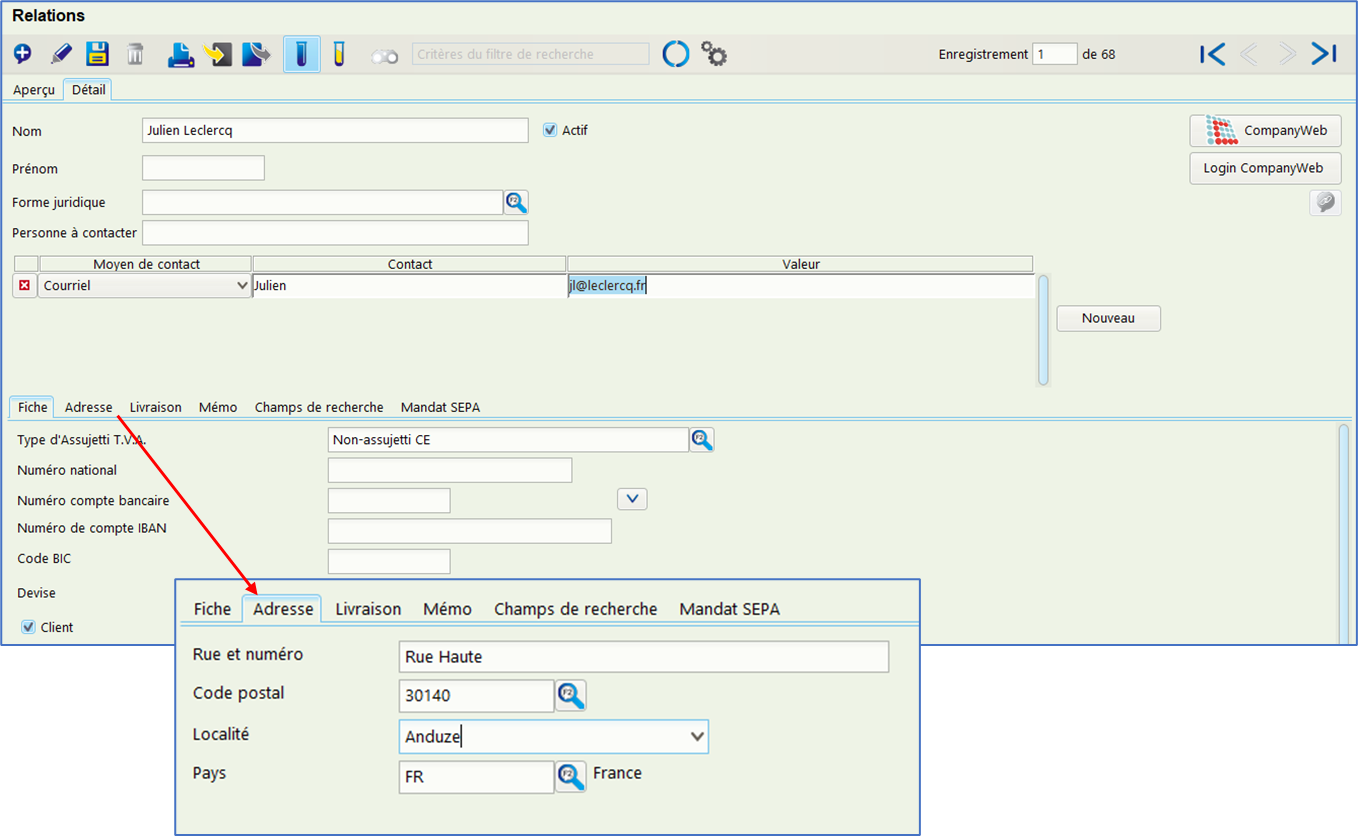Select the Fiche tab in the main window

click(x=32, y=407)
